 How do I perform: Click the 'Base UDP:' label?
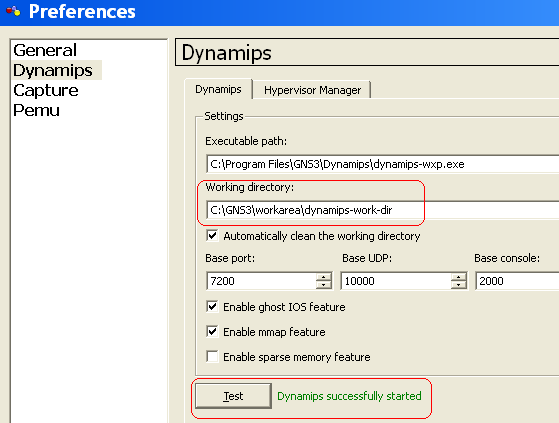[367, 258]
